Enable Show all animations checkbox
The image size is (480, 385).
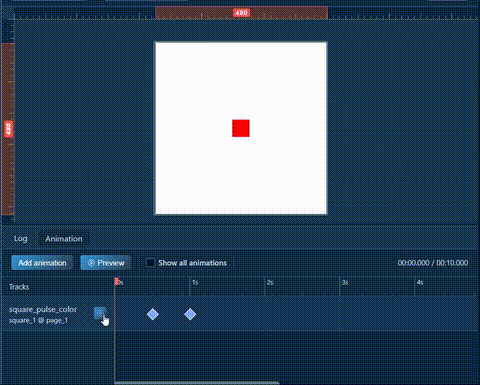coord(150,263)
